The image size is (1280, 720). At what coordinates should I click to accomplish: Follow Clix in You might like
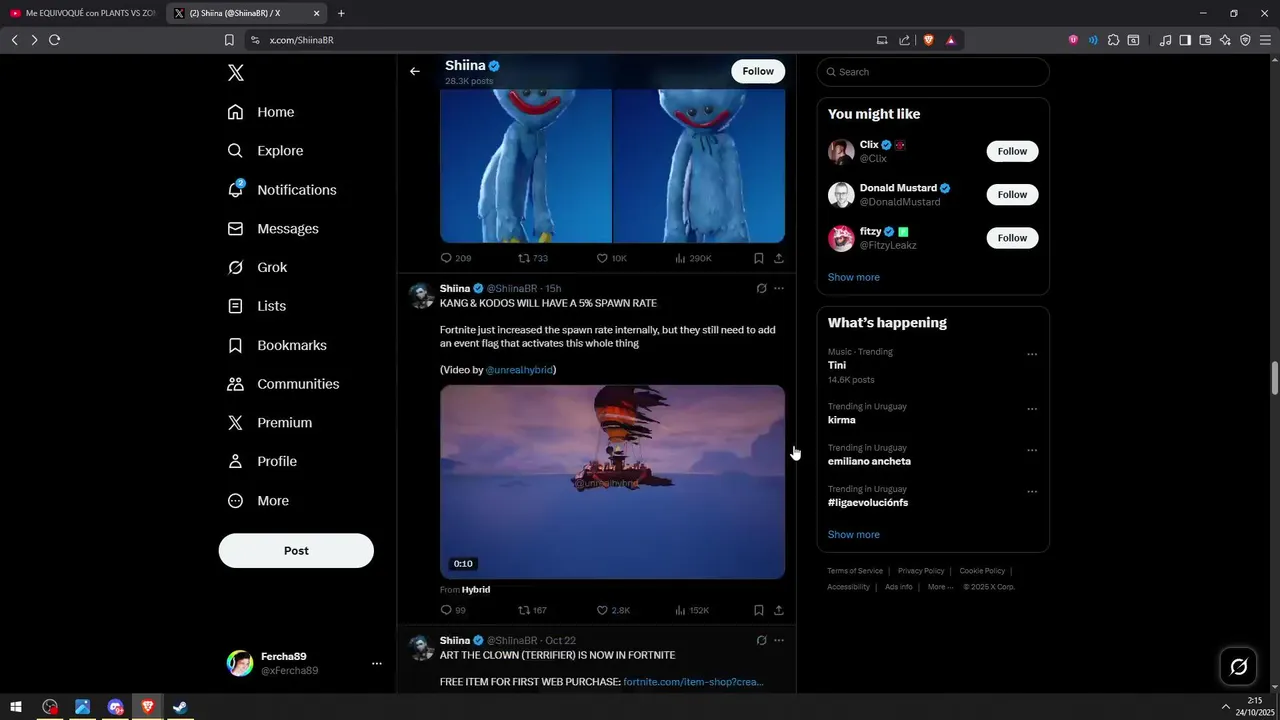click(x=1012, y=151)
